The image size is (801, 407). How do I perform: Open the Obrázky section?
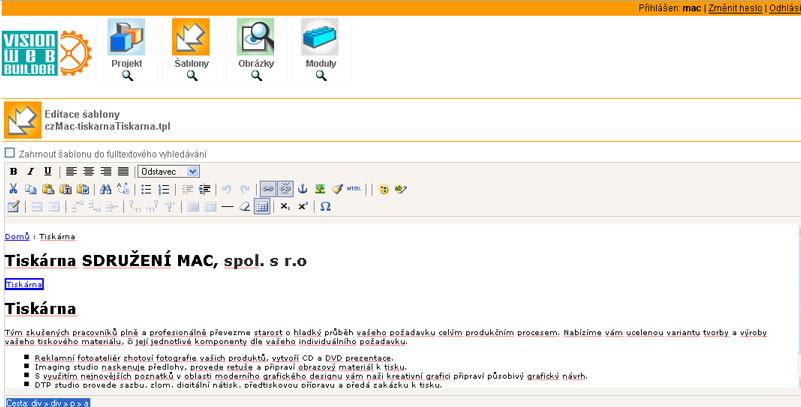256,47
